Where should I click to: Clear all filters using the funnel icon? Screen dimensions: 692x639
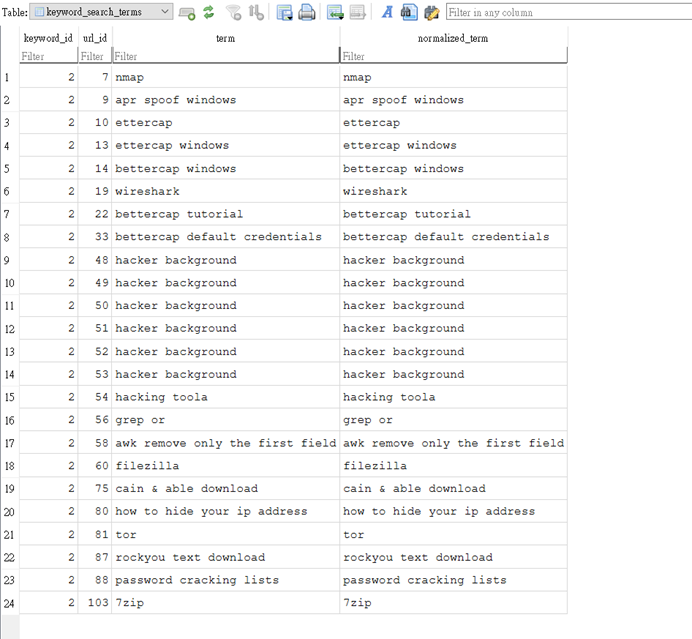(233, 12)
